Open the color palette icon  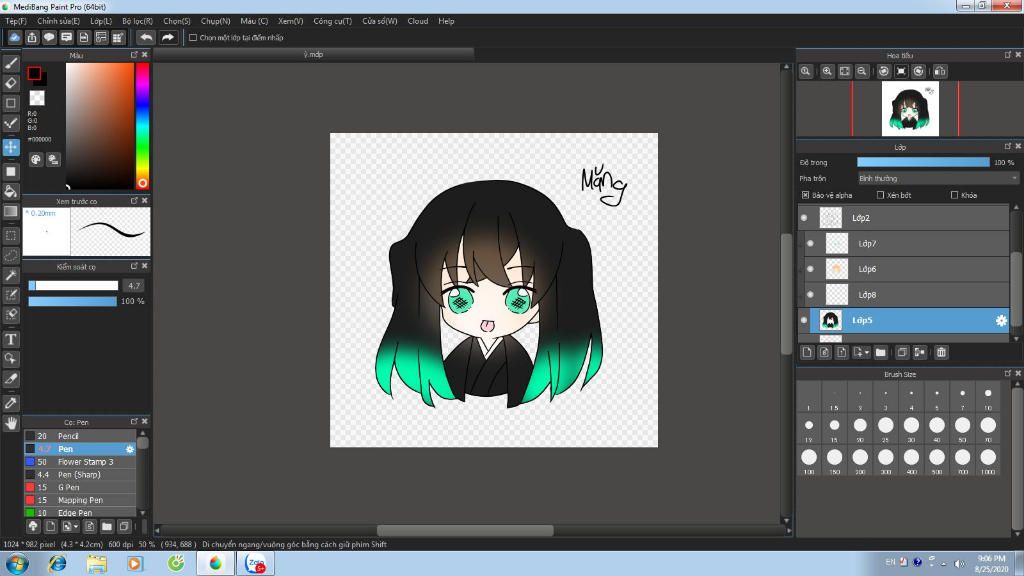point(36,159)
